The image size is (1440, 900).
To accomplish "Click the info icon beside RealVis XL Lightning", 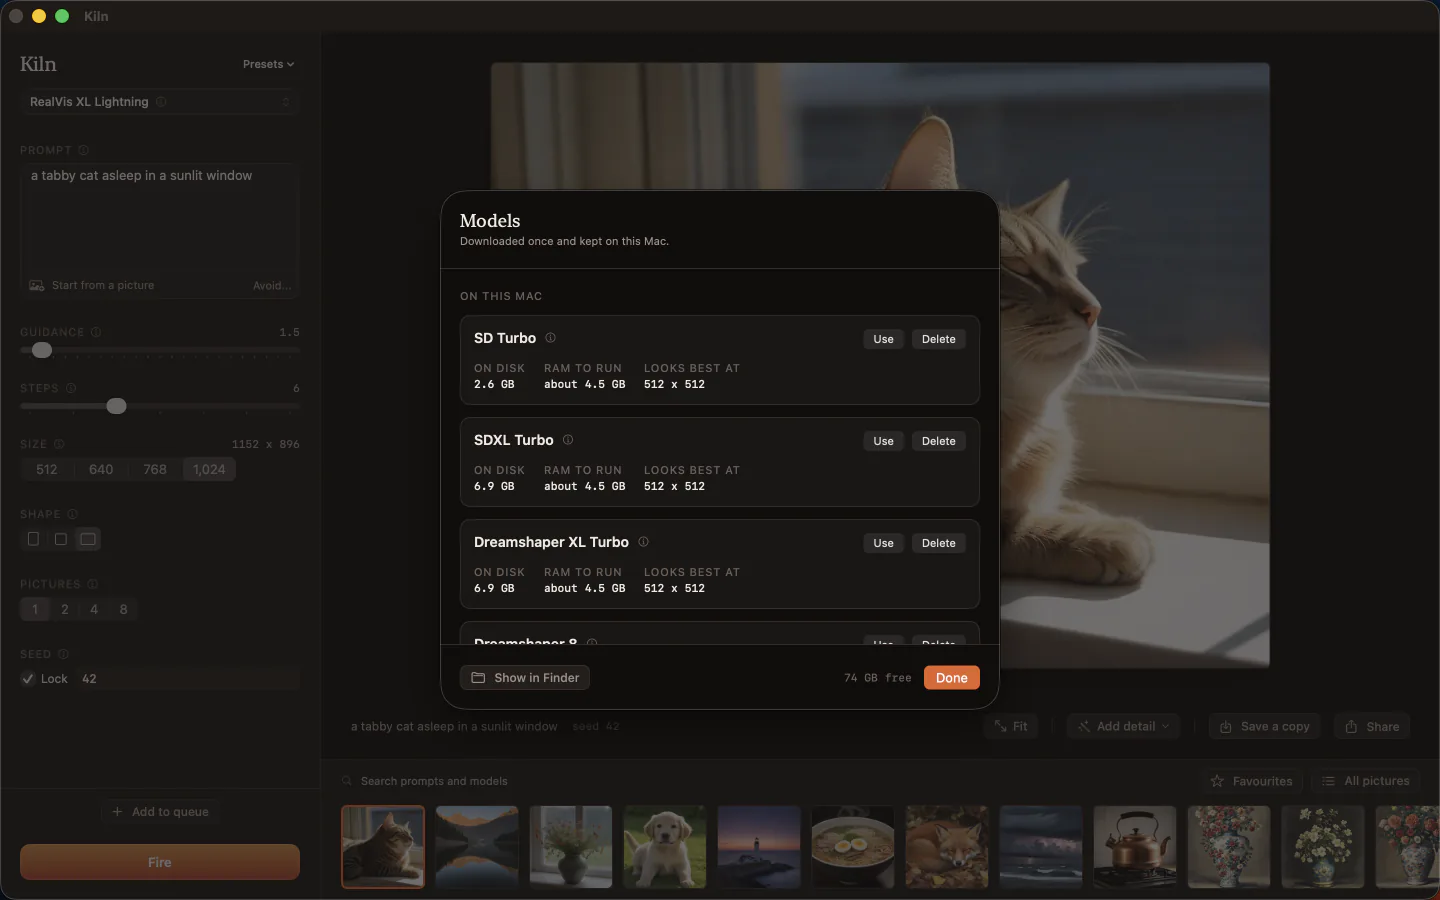I will pos(161,102).
